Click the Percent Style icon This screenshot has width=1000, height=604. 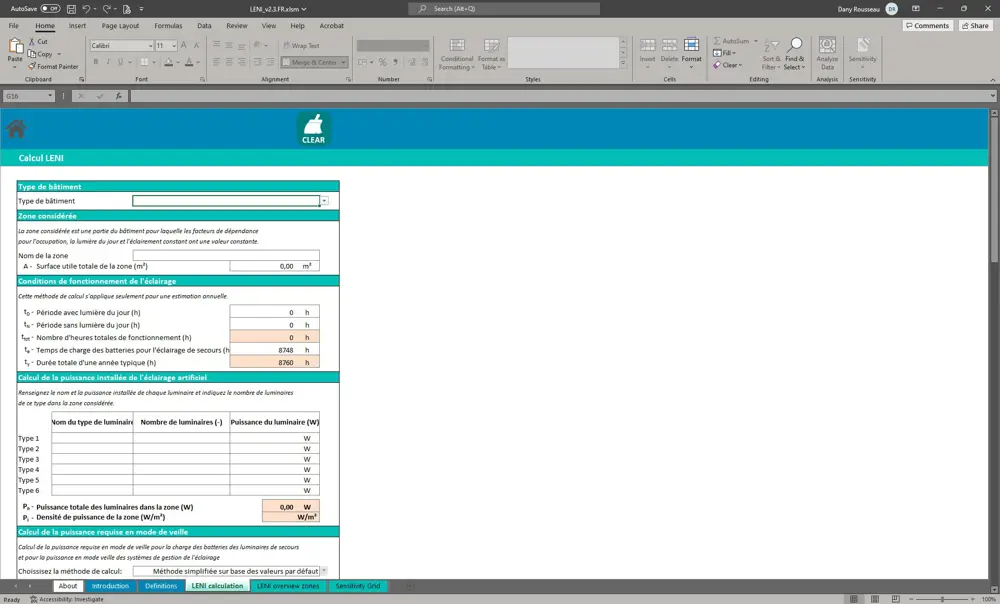pyautogui.click(x=383, y=62)
